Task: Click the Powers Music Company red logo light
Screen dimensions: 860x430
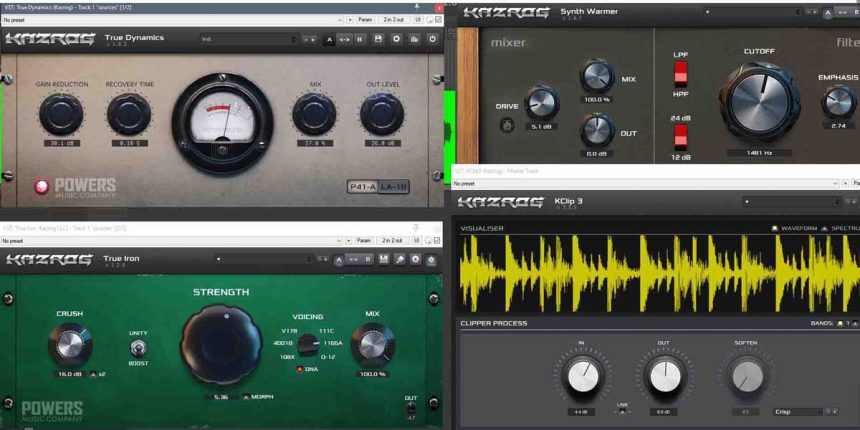Action: pyautogui.click(x=42, y=186)
